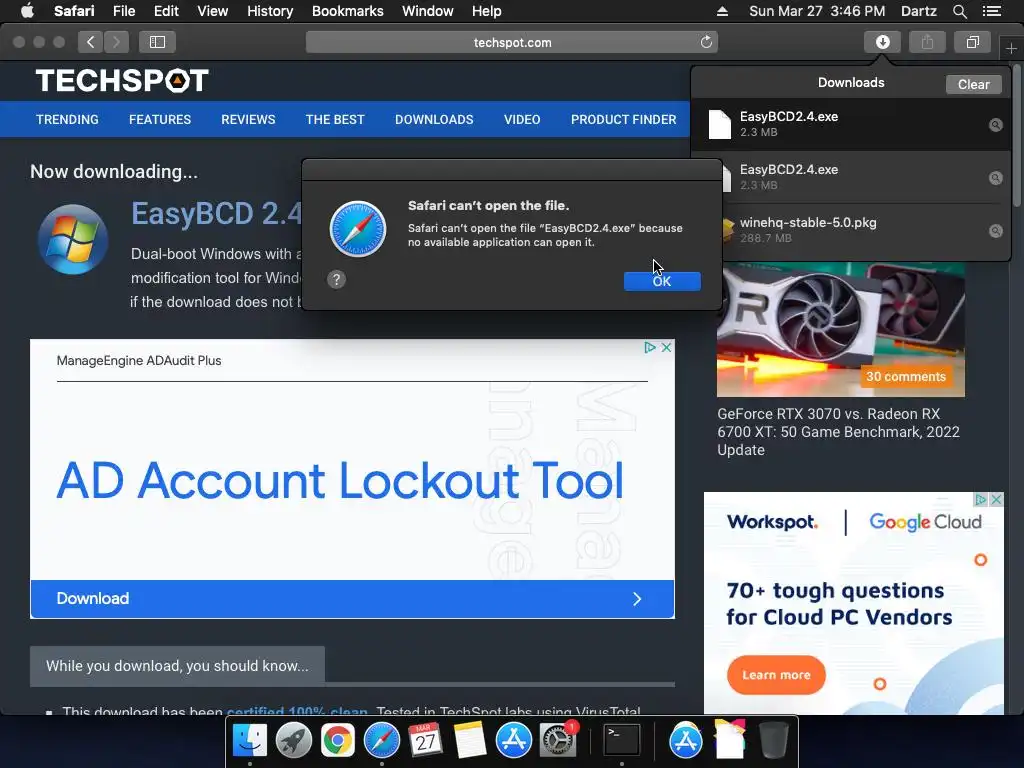Select the first EasyBCD2.4.exe file icon
The height and width of the screenshot is (768, 1024).
coord(720,124)
